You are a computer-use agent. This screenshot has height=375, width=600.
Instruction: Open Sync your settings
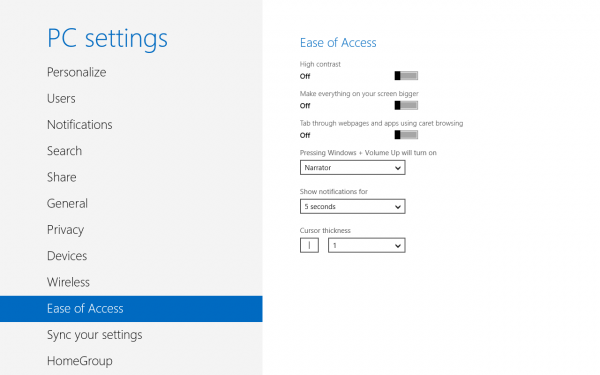click(x=95, y=335)
